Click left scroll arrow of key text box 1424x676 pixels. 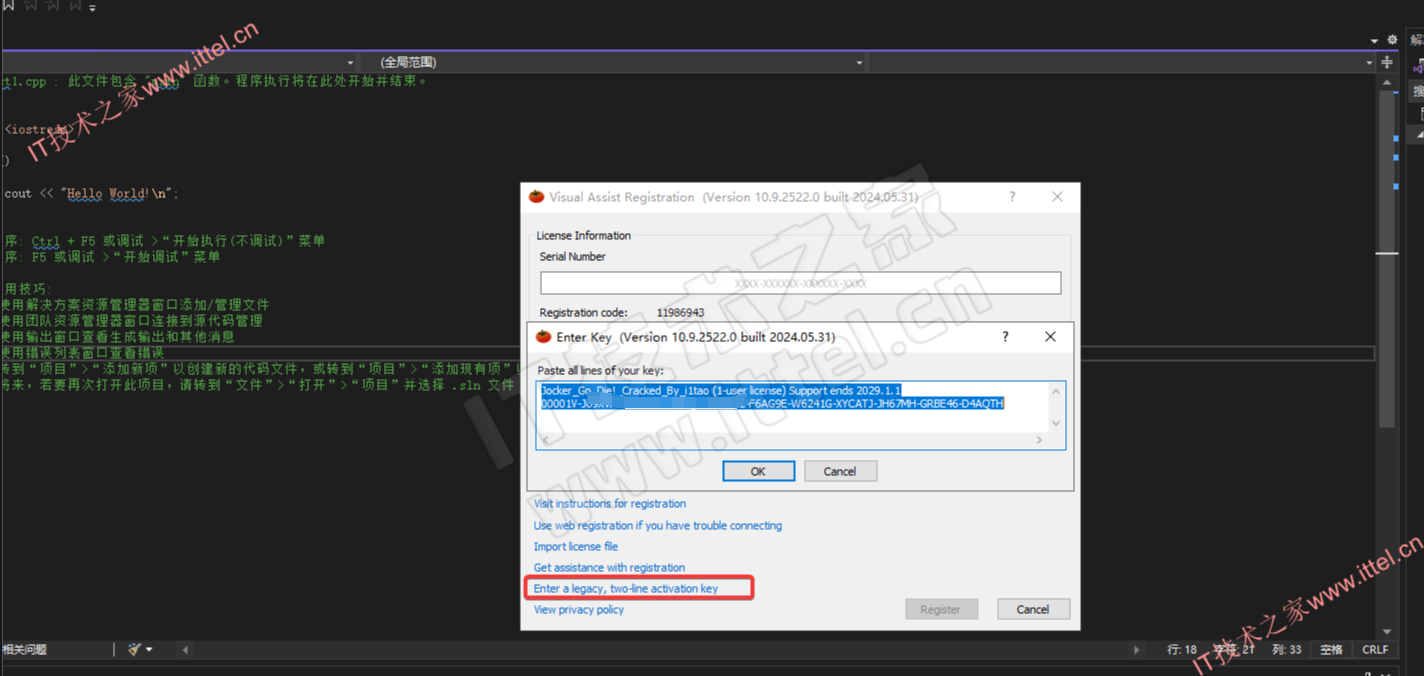544,440
